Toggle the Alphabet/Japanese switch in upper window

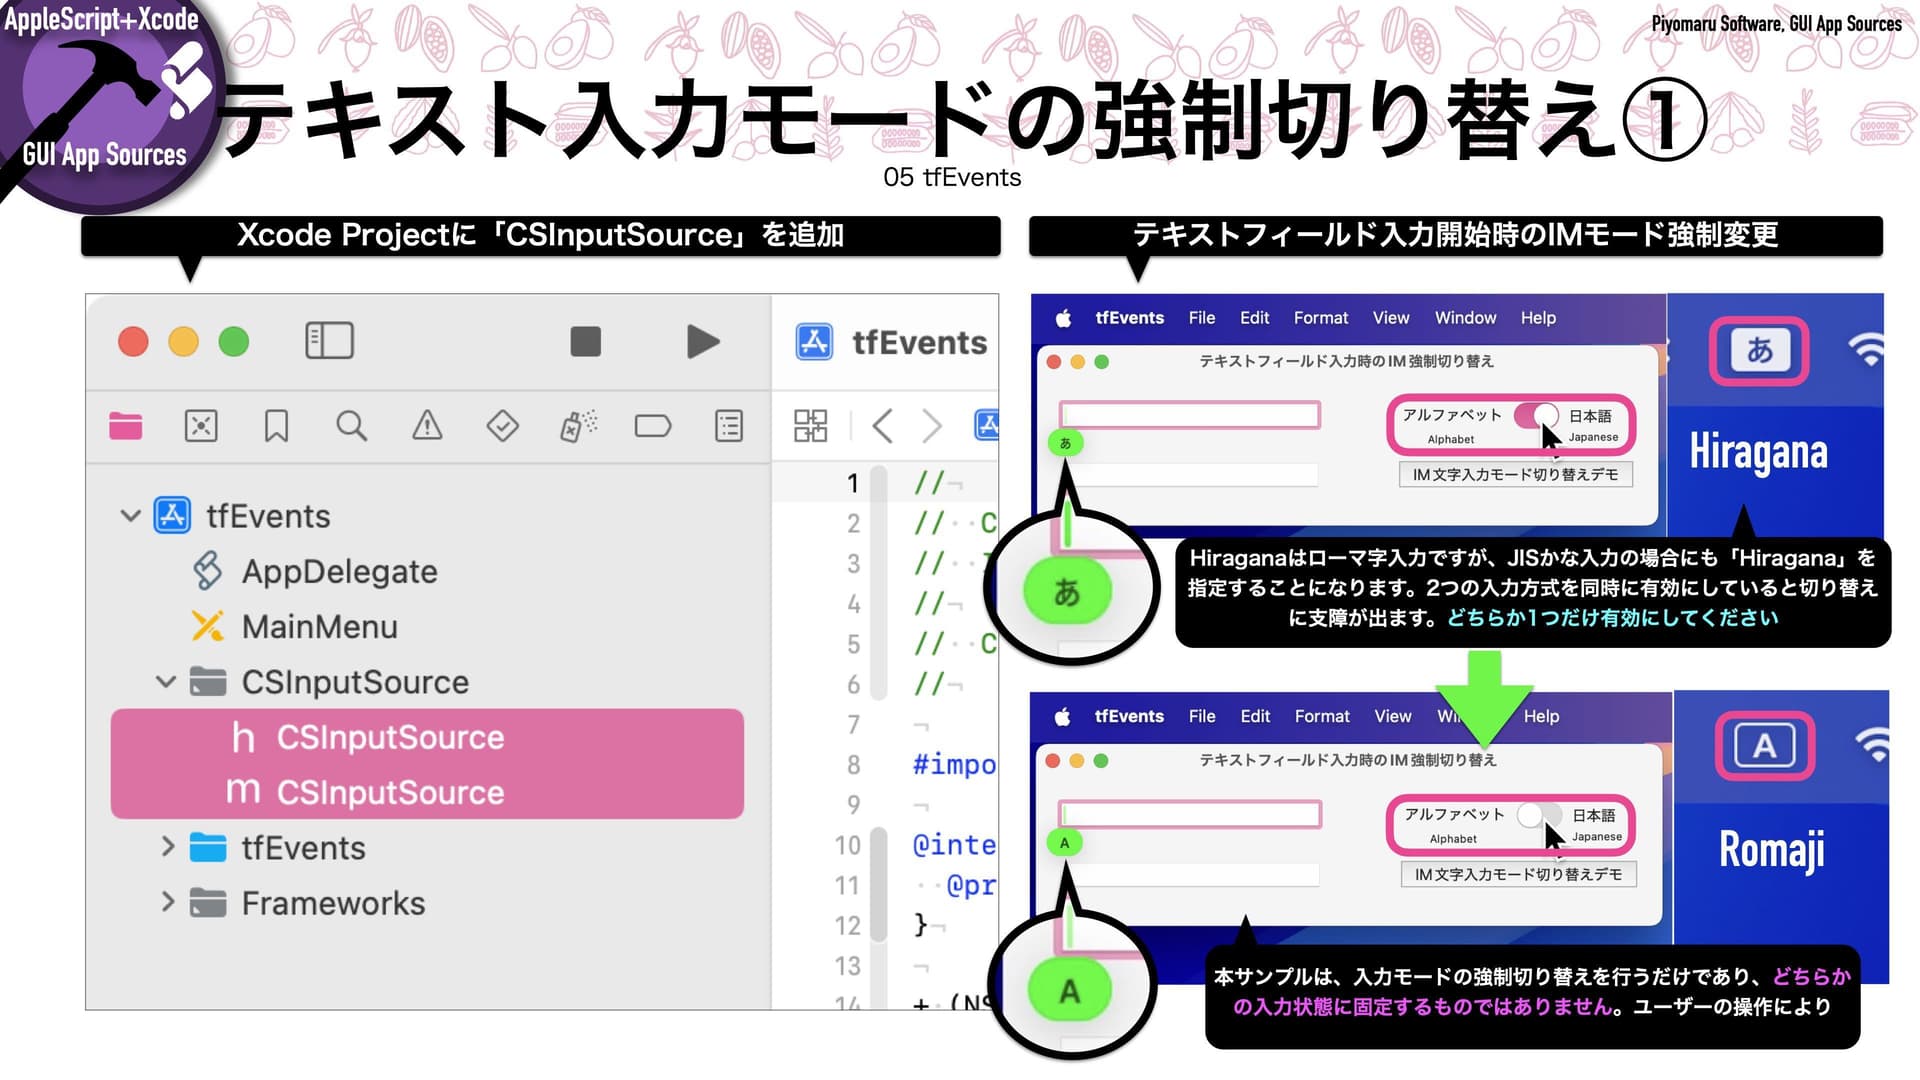click(1535, 415)
